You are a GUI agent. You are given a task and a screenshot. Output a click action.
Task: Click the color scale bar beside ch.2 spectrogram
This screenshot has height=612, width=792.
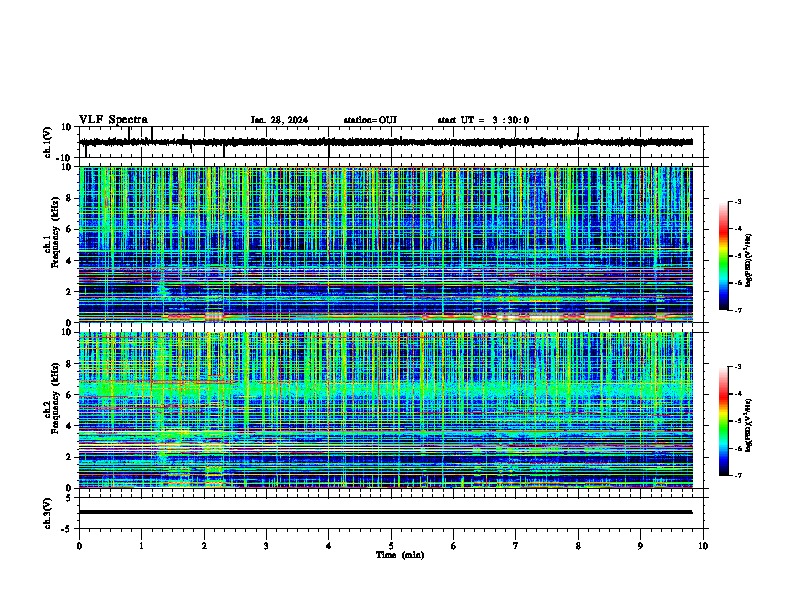point(723,421)
